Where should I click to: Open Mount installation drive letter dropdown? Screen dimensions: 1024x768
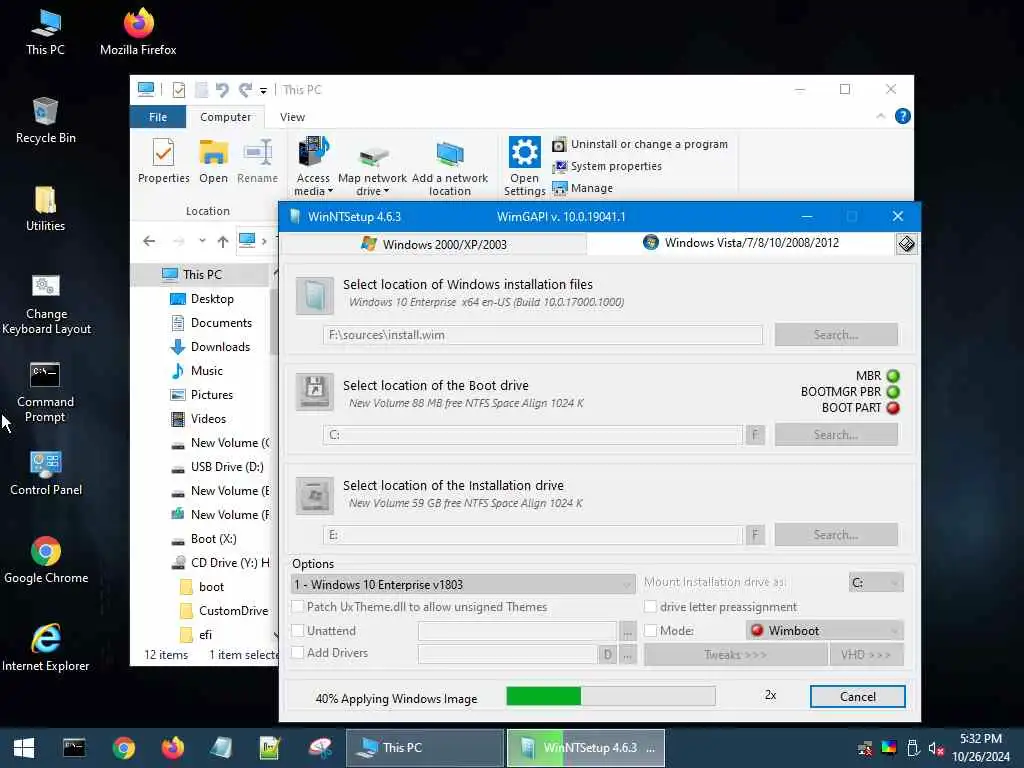(x=876, y=582)
